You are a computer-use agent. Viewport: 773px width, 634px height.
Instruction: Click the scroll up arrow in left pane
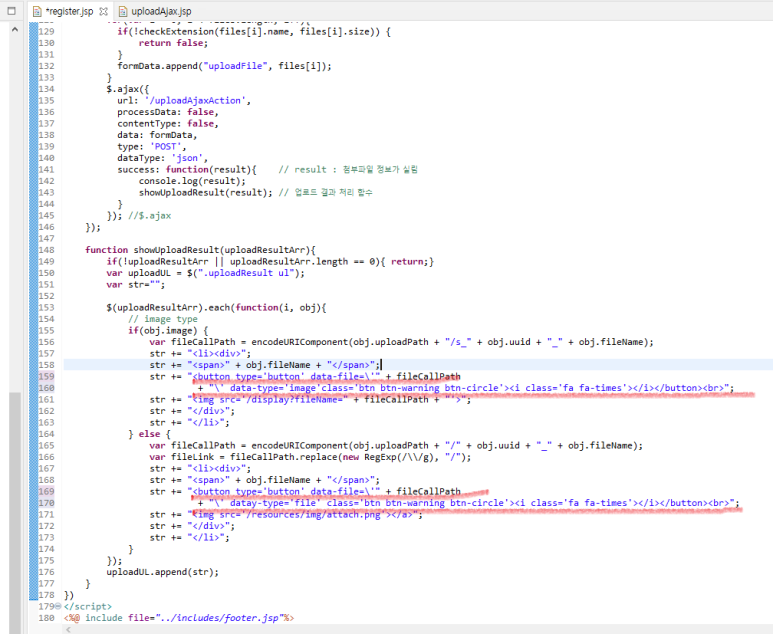[15, 30]
